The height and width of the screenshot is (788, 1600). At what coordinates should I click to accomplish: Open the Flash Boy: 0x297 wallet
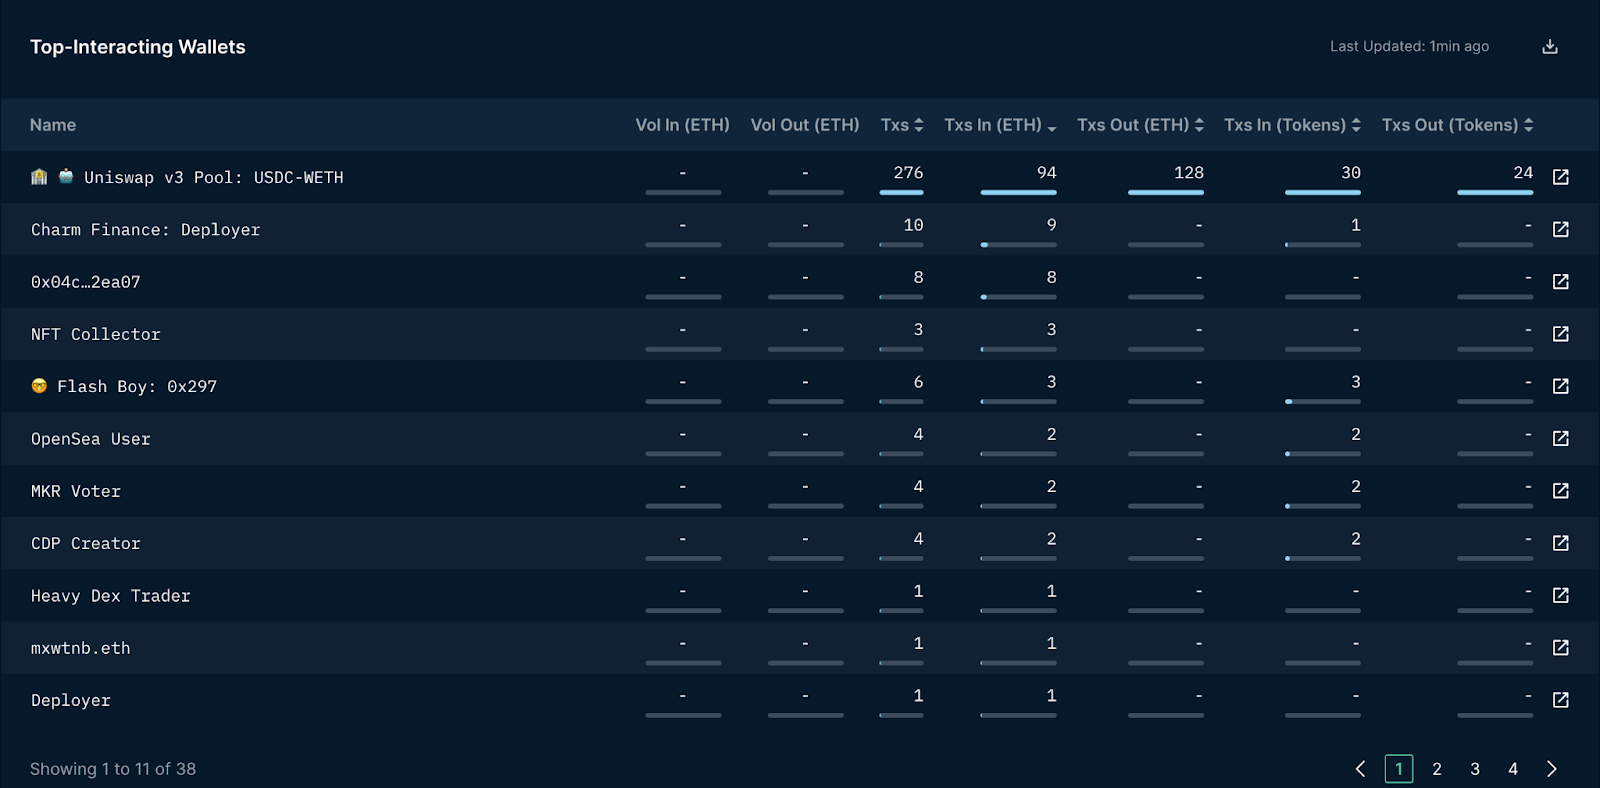[x=137, y=386]
